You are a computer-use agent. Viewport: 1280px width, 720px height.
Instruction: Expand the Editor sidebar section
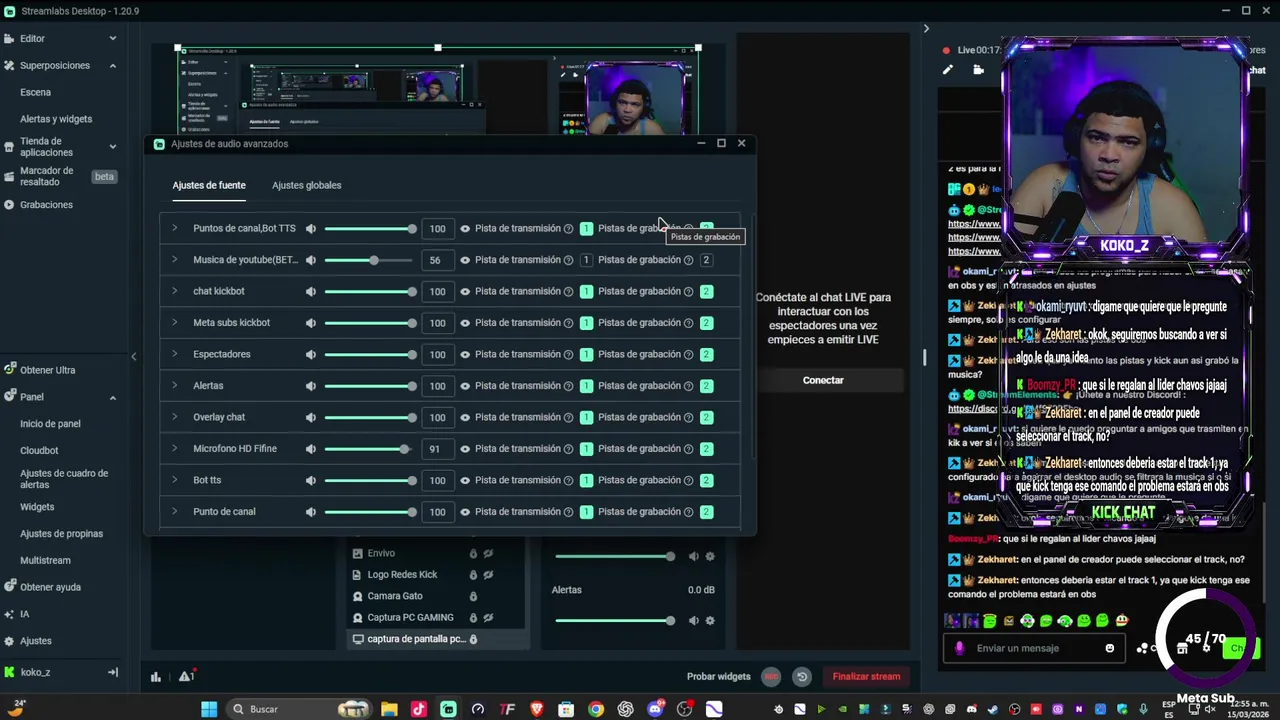112,39
